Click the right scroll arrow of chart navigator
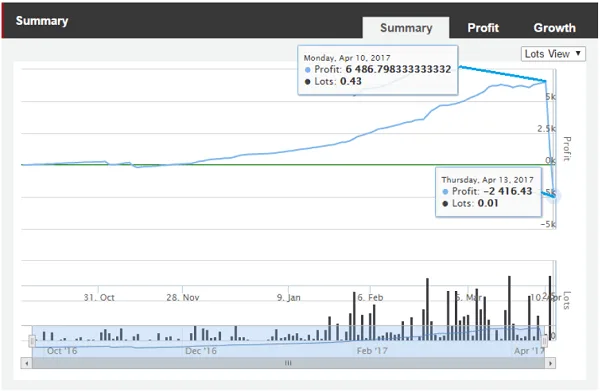 (x=550, y=363)
